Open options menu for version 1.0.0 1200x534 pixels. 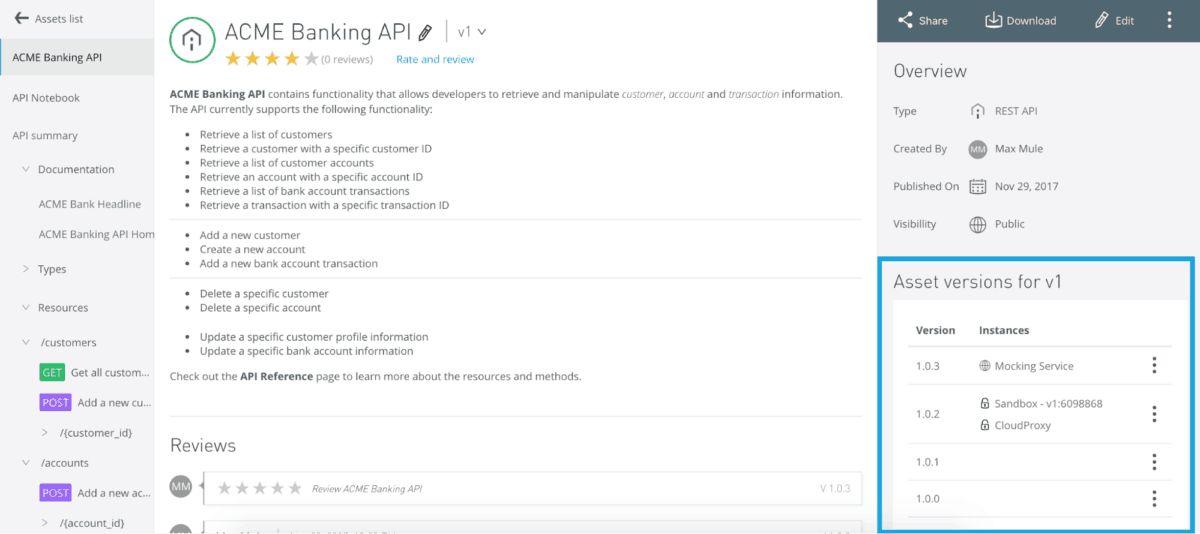click(1154, 498)
